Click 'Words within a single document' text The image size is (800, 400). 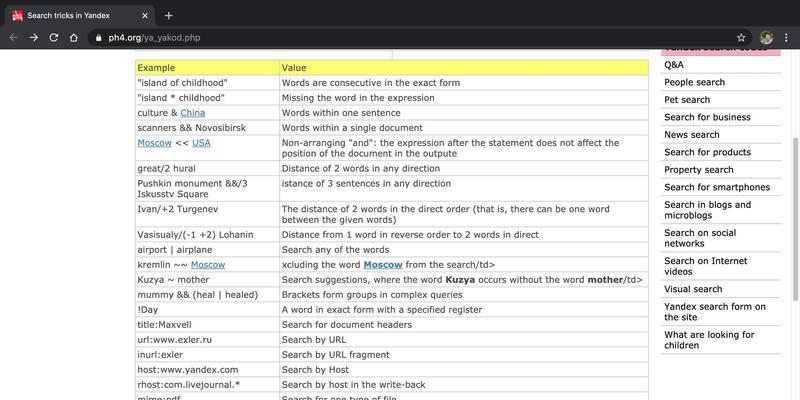click(353, 128)
